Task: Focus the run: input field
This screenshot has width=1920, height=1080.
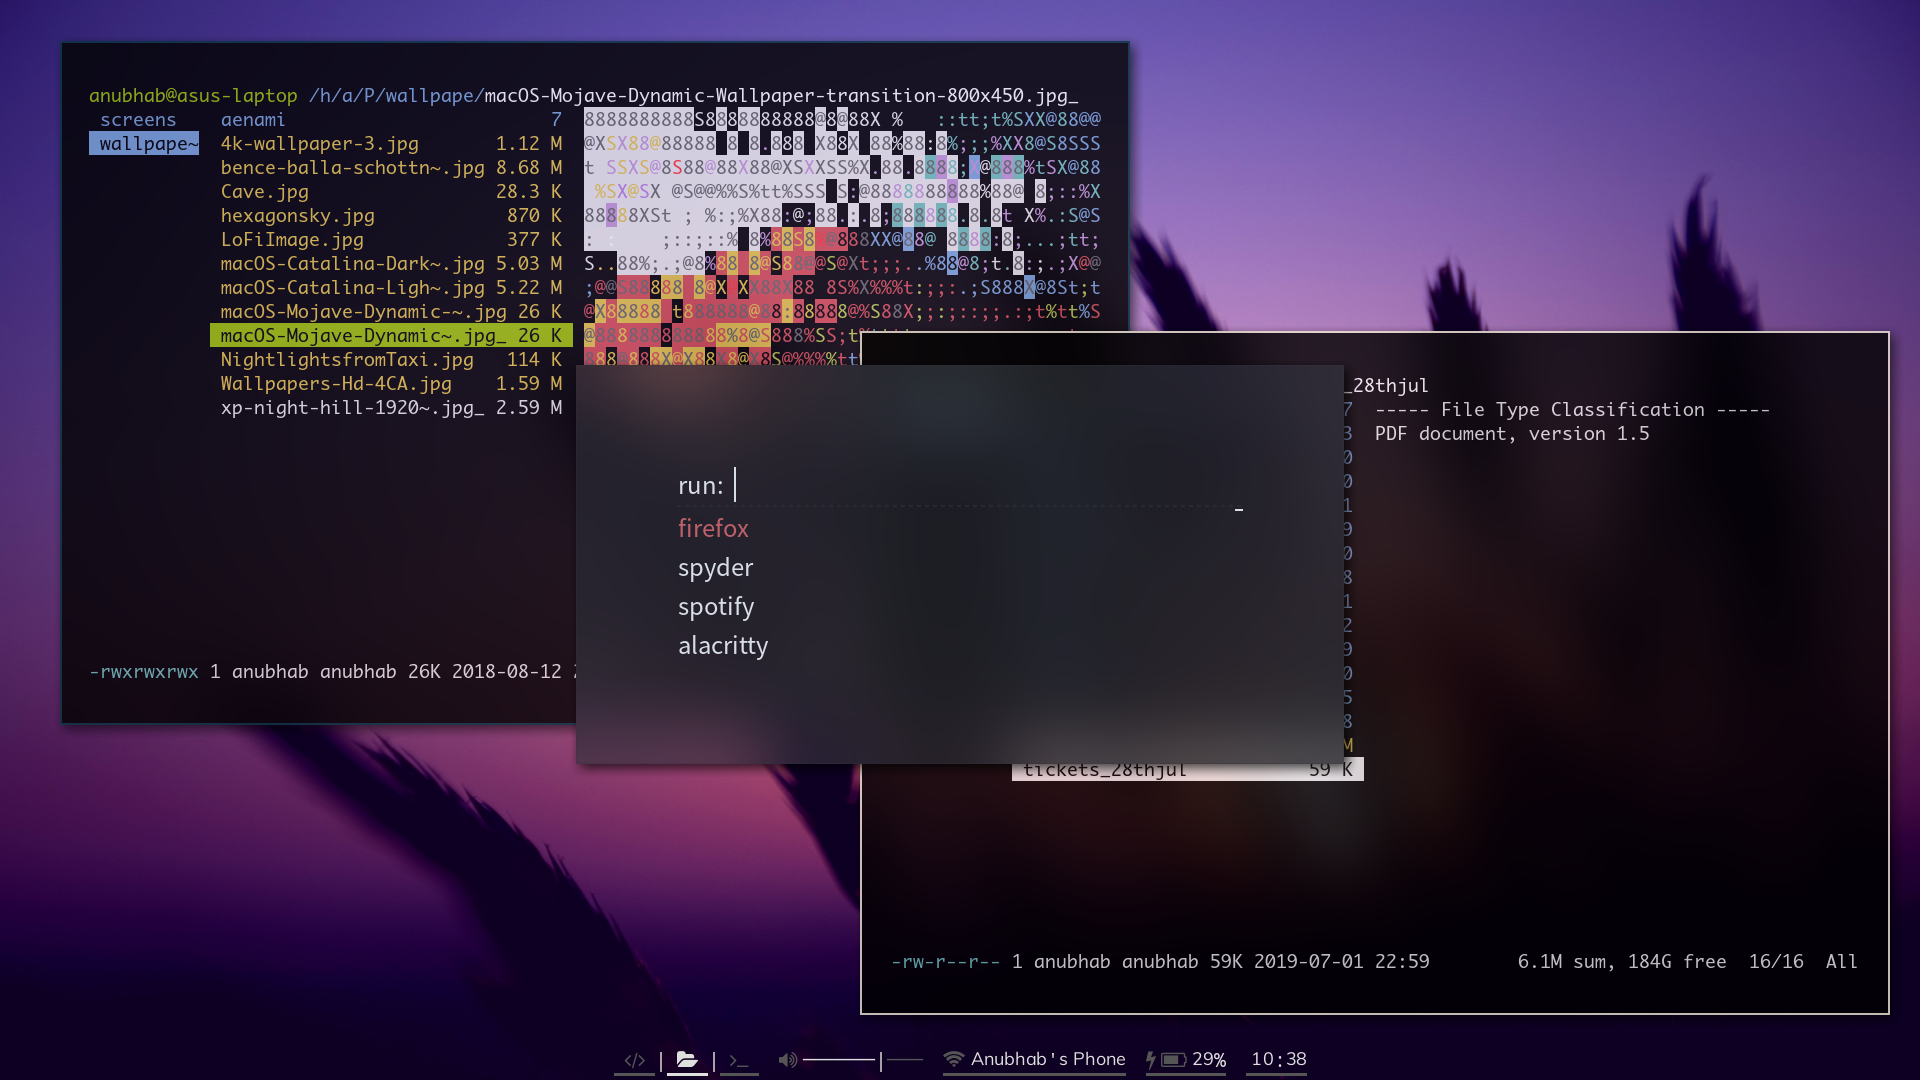Action: pos(950,485)
